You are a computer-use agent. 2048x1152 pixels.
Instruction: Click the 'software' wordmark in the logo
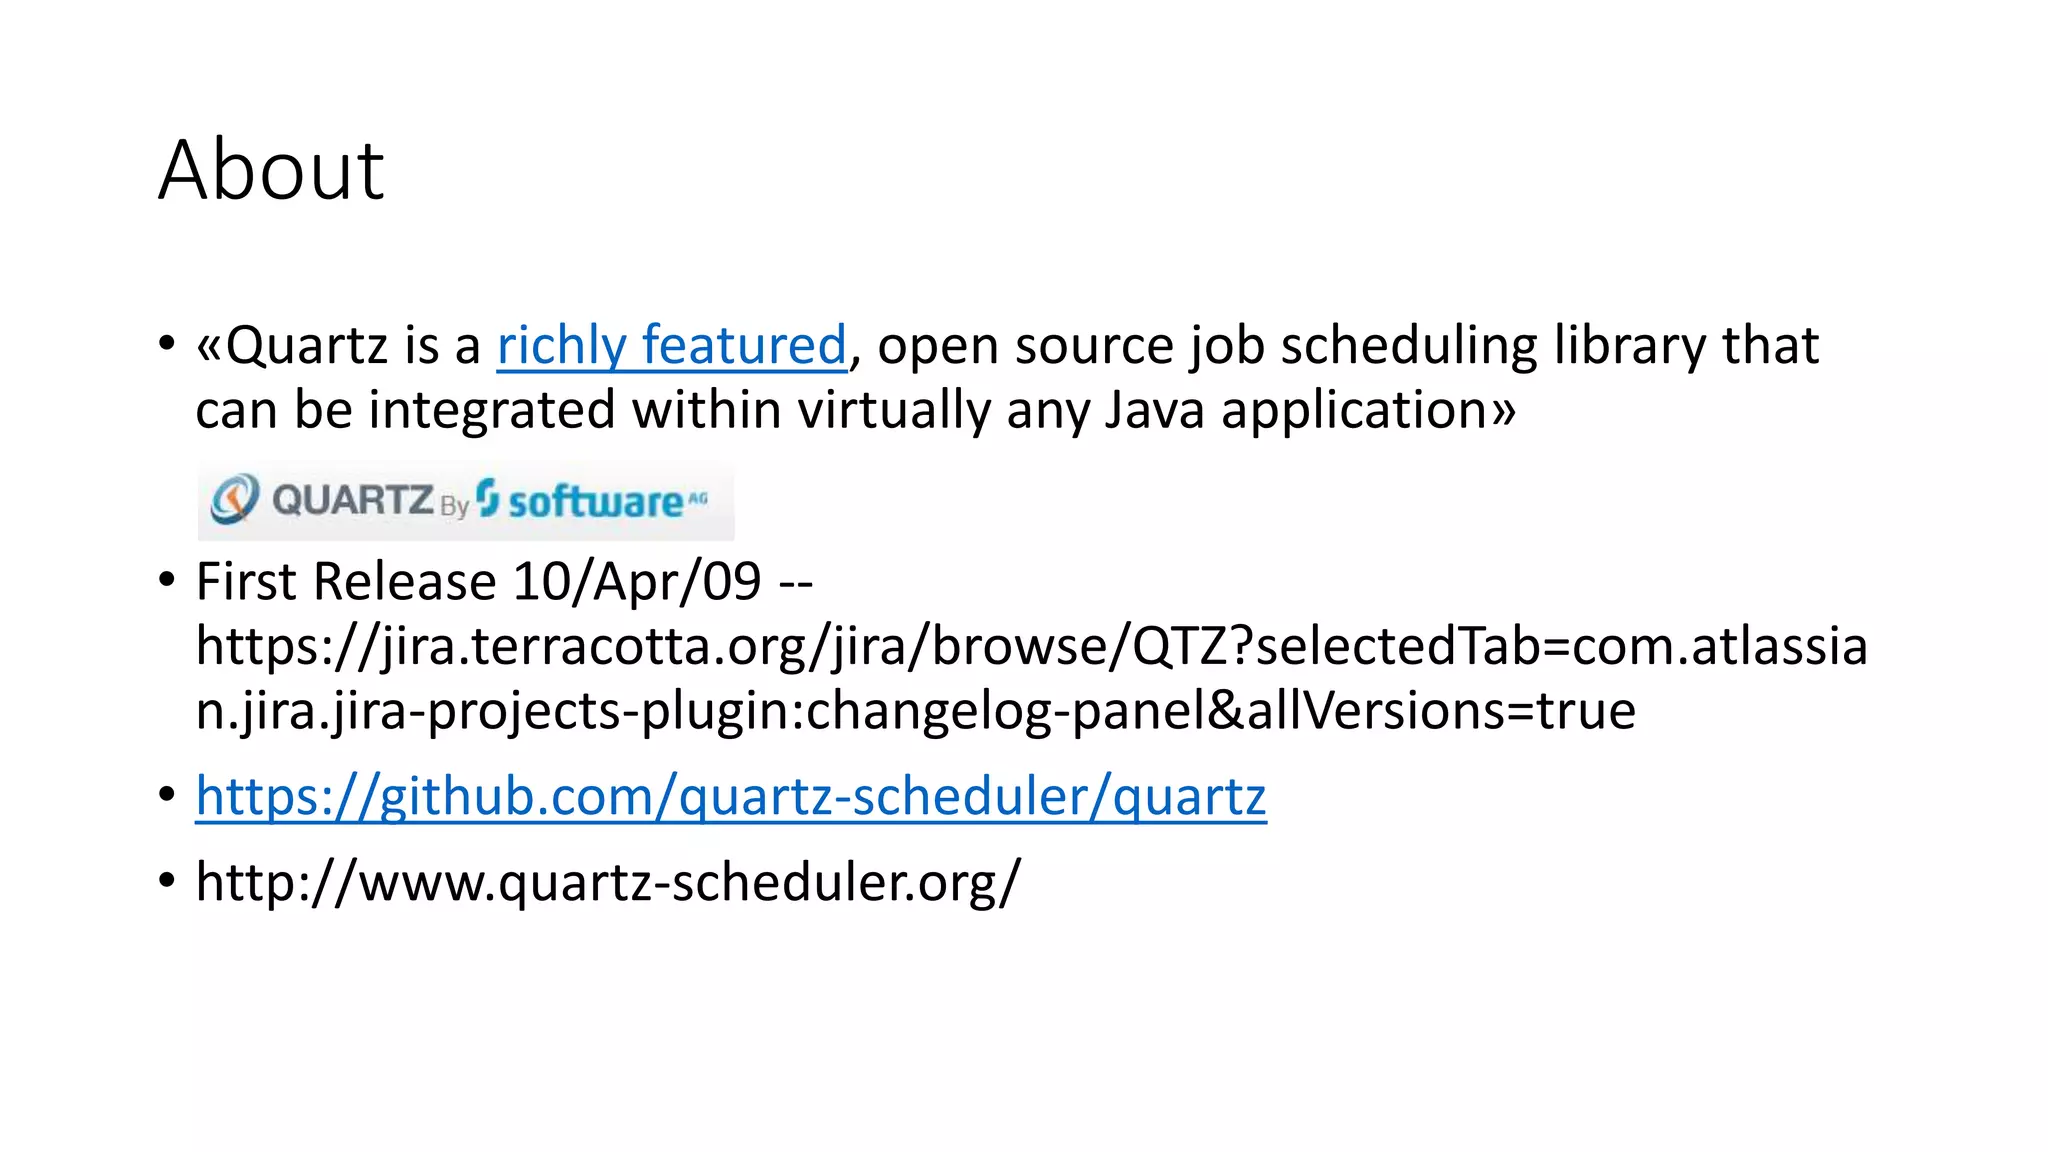[595, 501]
